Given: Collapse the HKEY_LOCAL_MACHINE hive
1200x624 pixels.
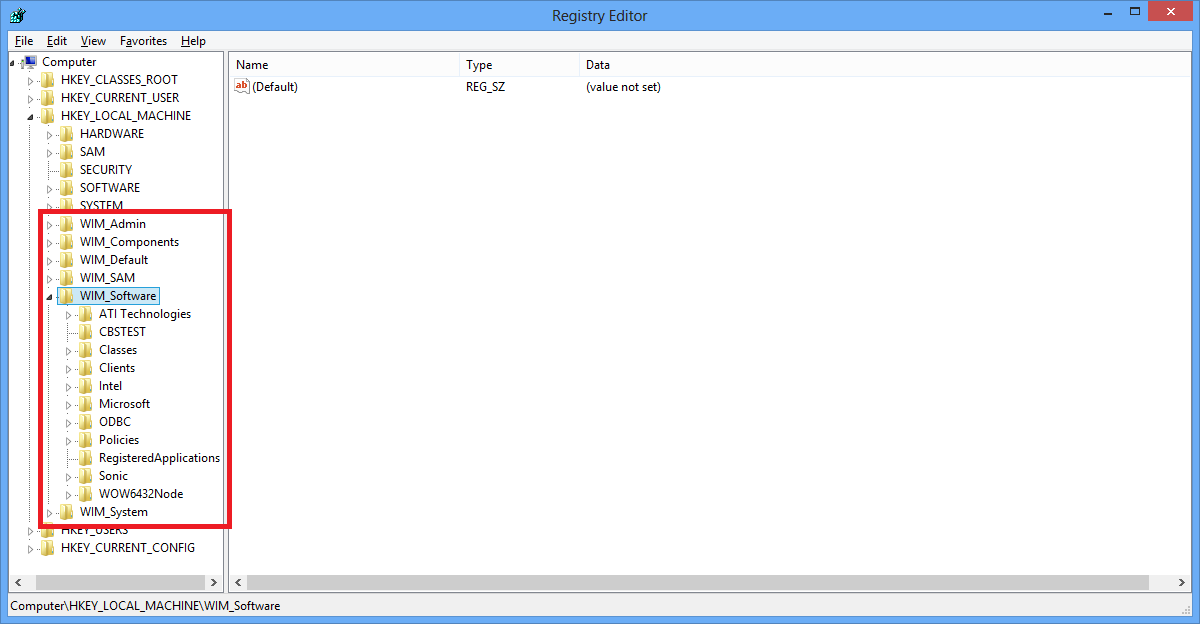Looking at the screenshot, I should tap(31, 117).
